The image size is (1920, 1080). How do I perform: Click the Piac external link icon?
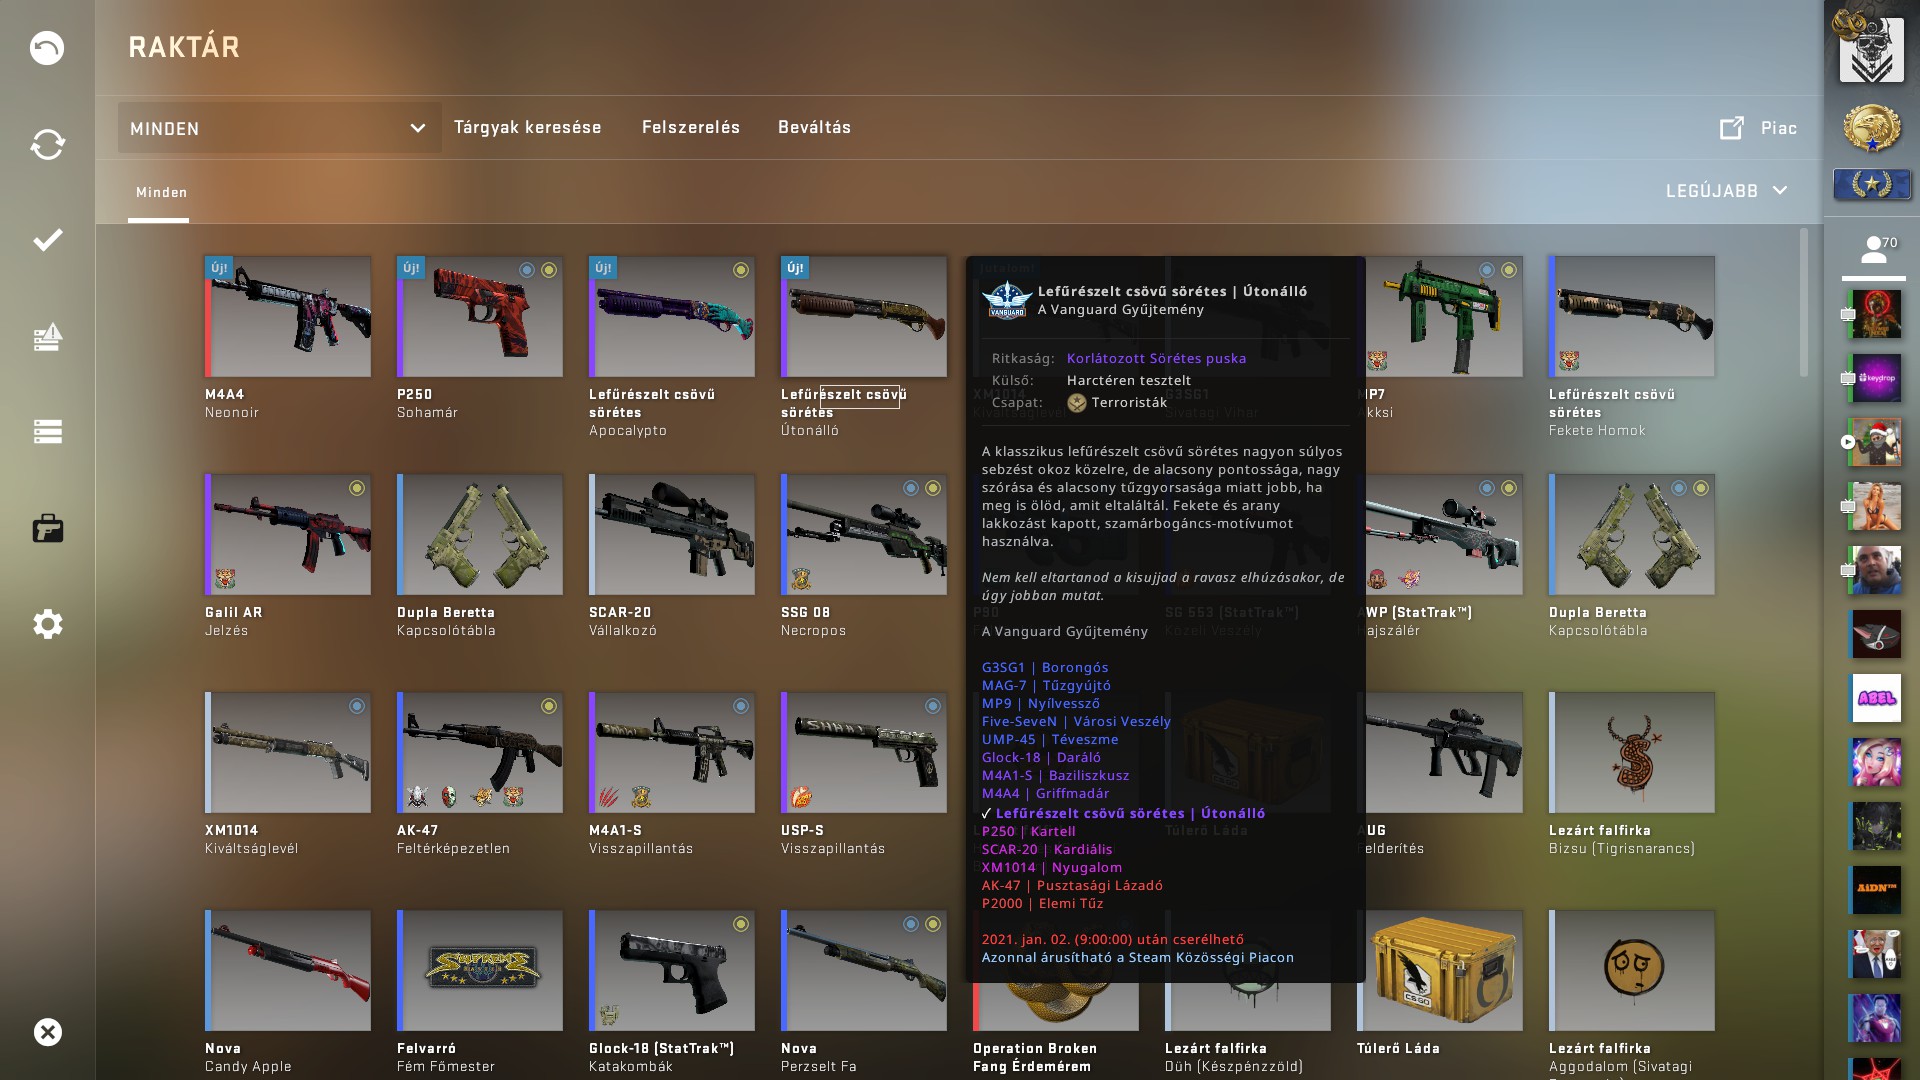[1731, 128]
